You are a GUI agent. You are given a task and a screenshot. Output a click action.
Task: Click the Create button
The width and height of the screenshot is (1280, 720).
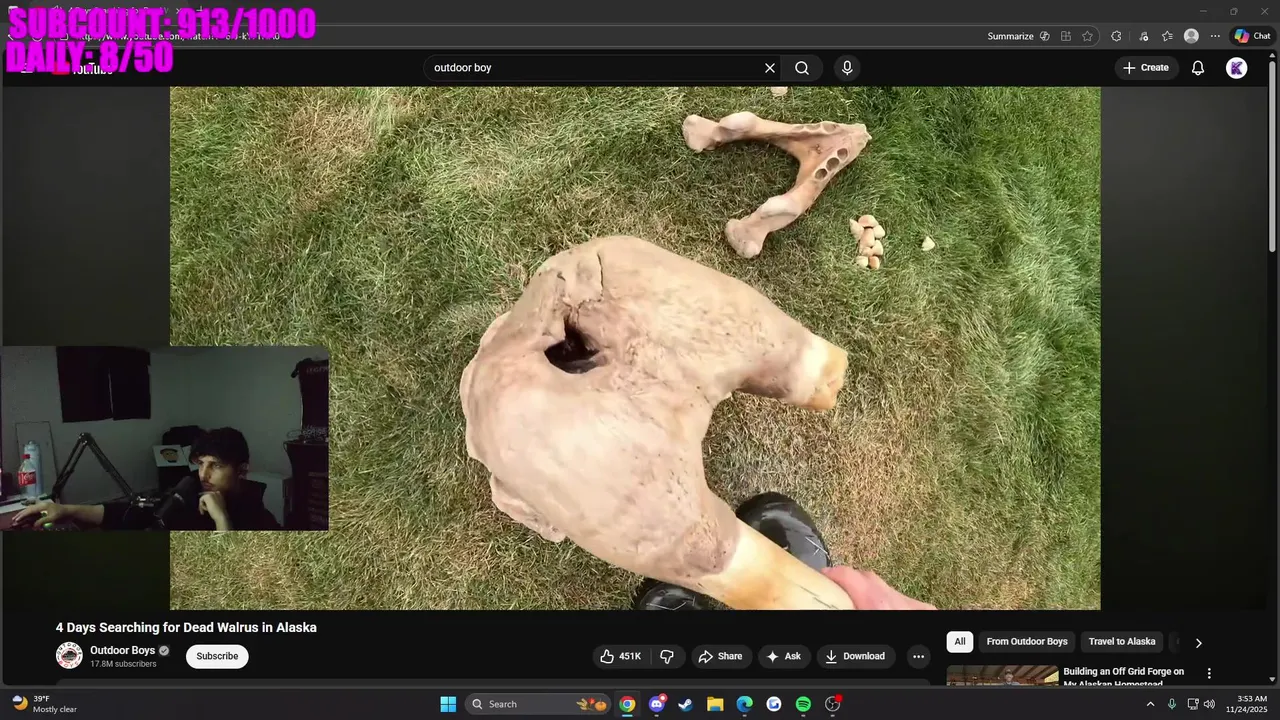[1146, 68]
